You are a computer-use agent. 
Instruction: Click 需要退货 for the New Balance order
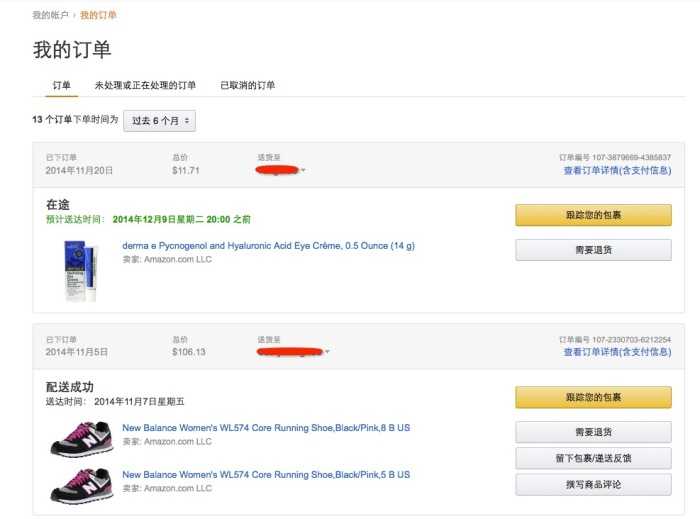click(x=593, y=432)
